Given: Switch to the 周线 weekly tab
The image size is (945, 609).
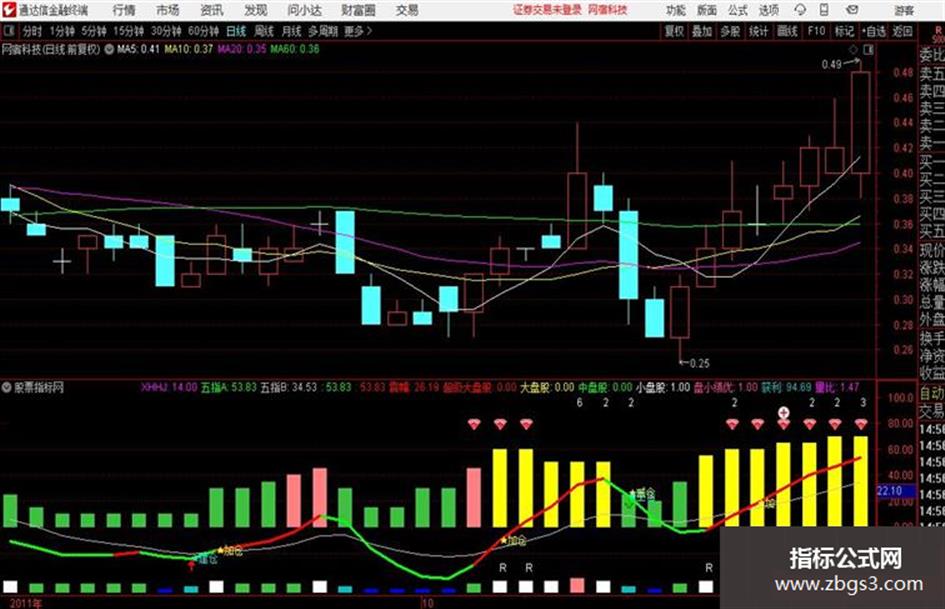Looking at the screenshot, I should pos(264,31).
